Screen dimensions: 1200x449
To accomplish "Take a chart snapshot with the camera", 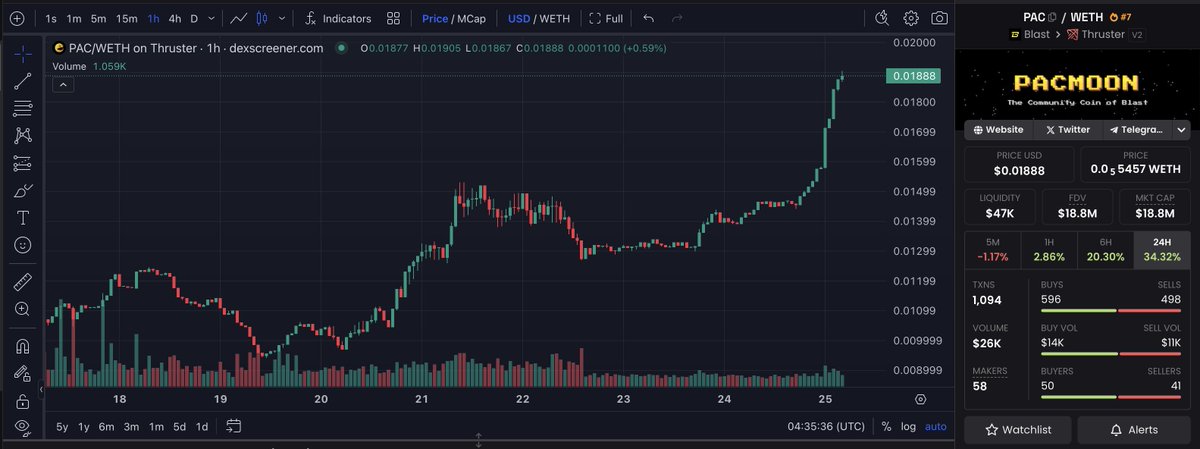I will (x=940, y=18).
